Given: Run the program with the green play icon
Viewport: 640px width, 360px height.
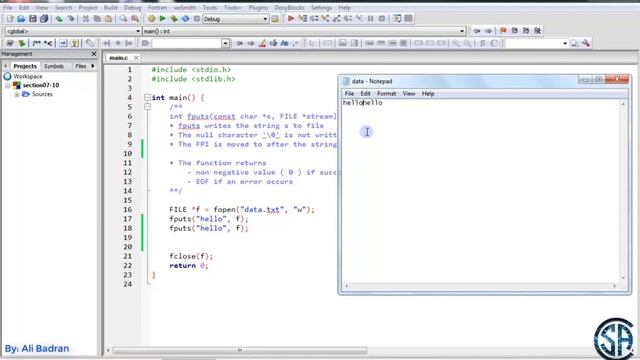Looking at the screenshot, I should (162, 19).
